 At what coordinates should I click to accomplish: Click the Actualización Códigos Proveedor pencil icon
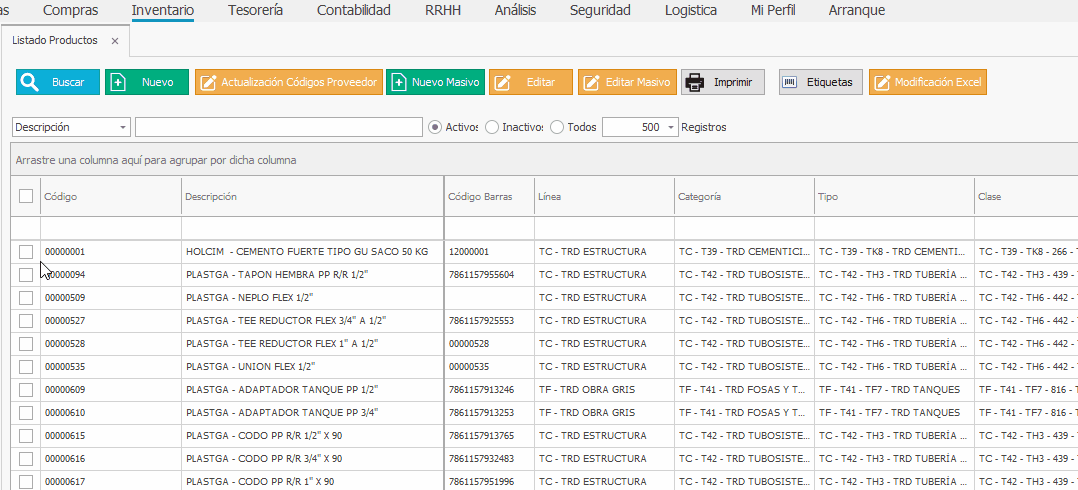point(208,82)
